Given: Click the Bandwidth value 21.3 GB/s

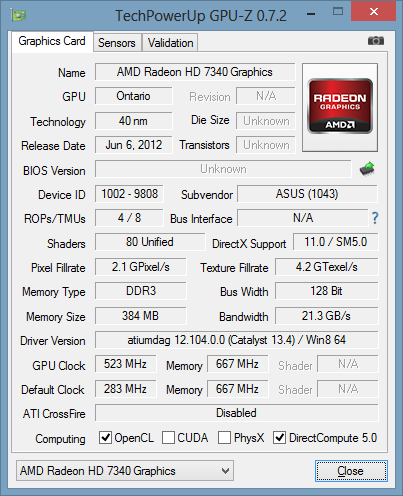Looking at the screenshot, I should tap(327, 315).
